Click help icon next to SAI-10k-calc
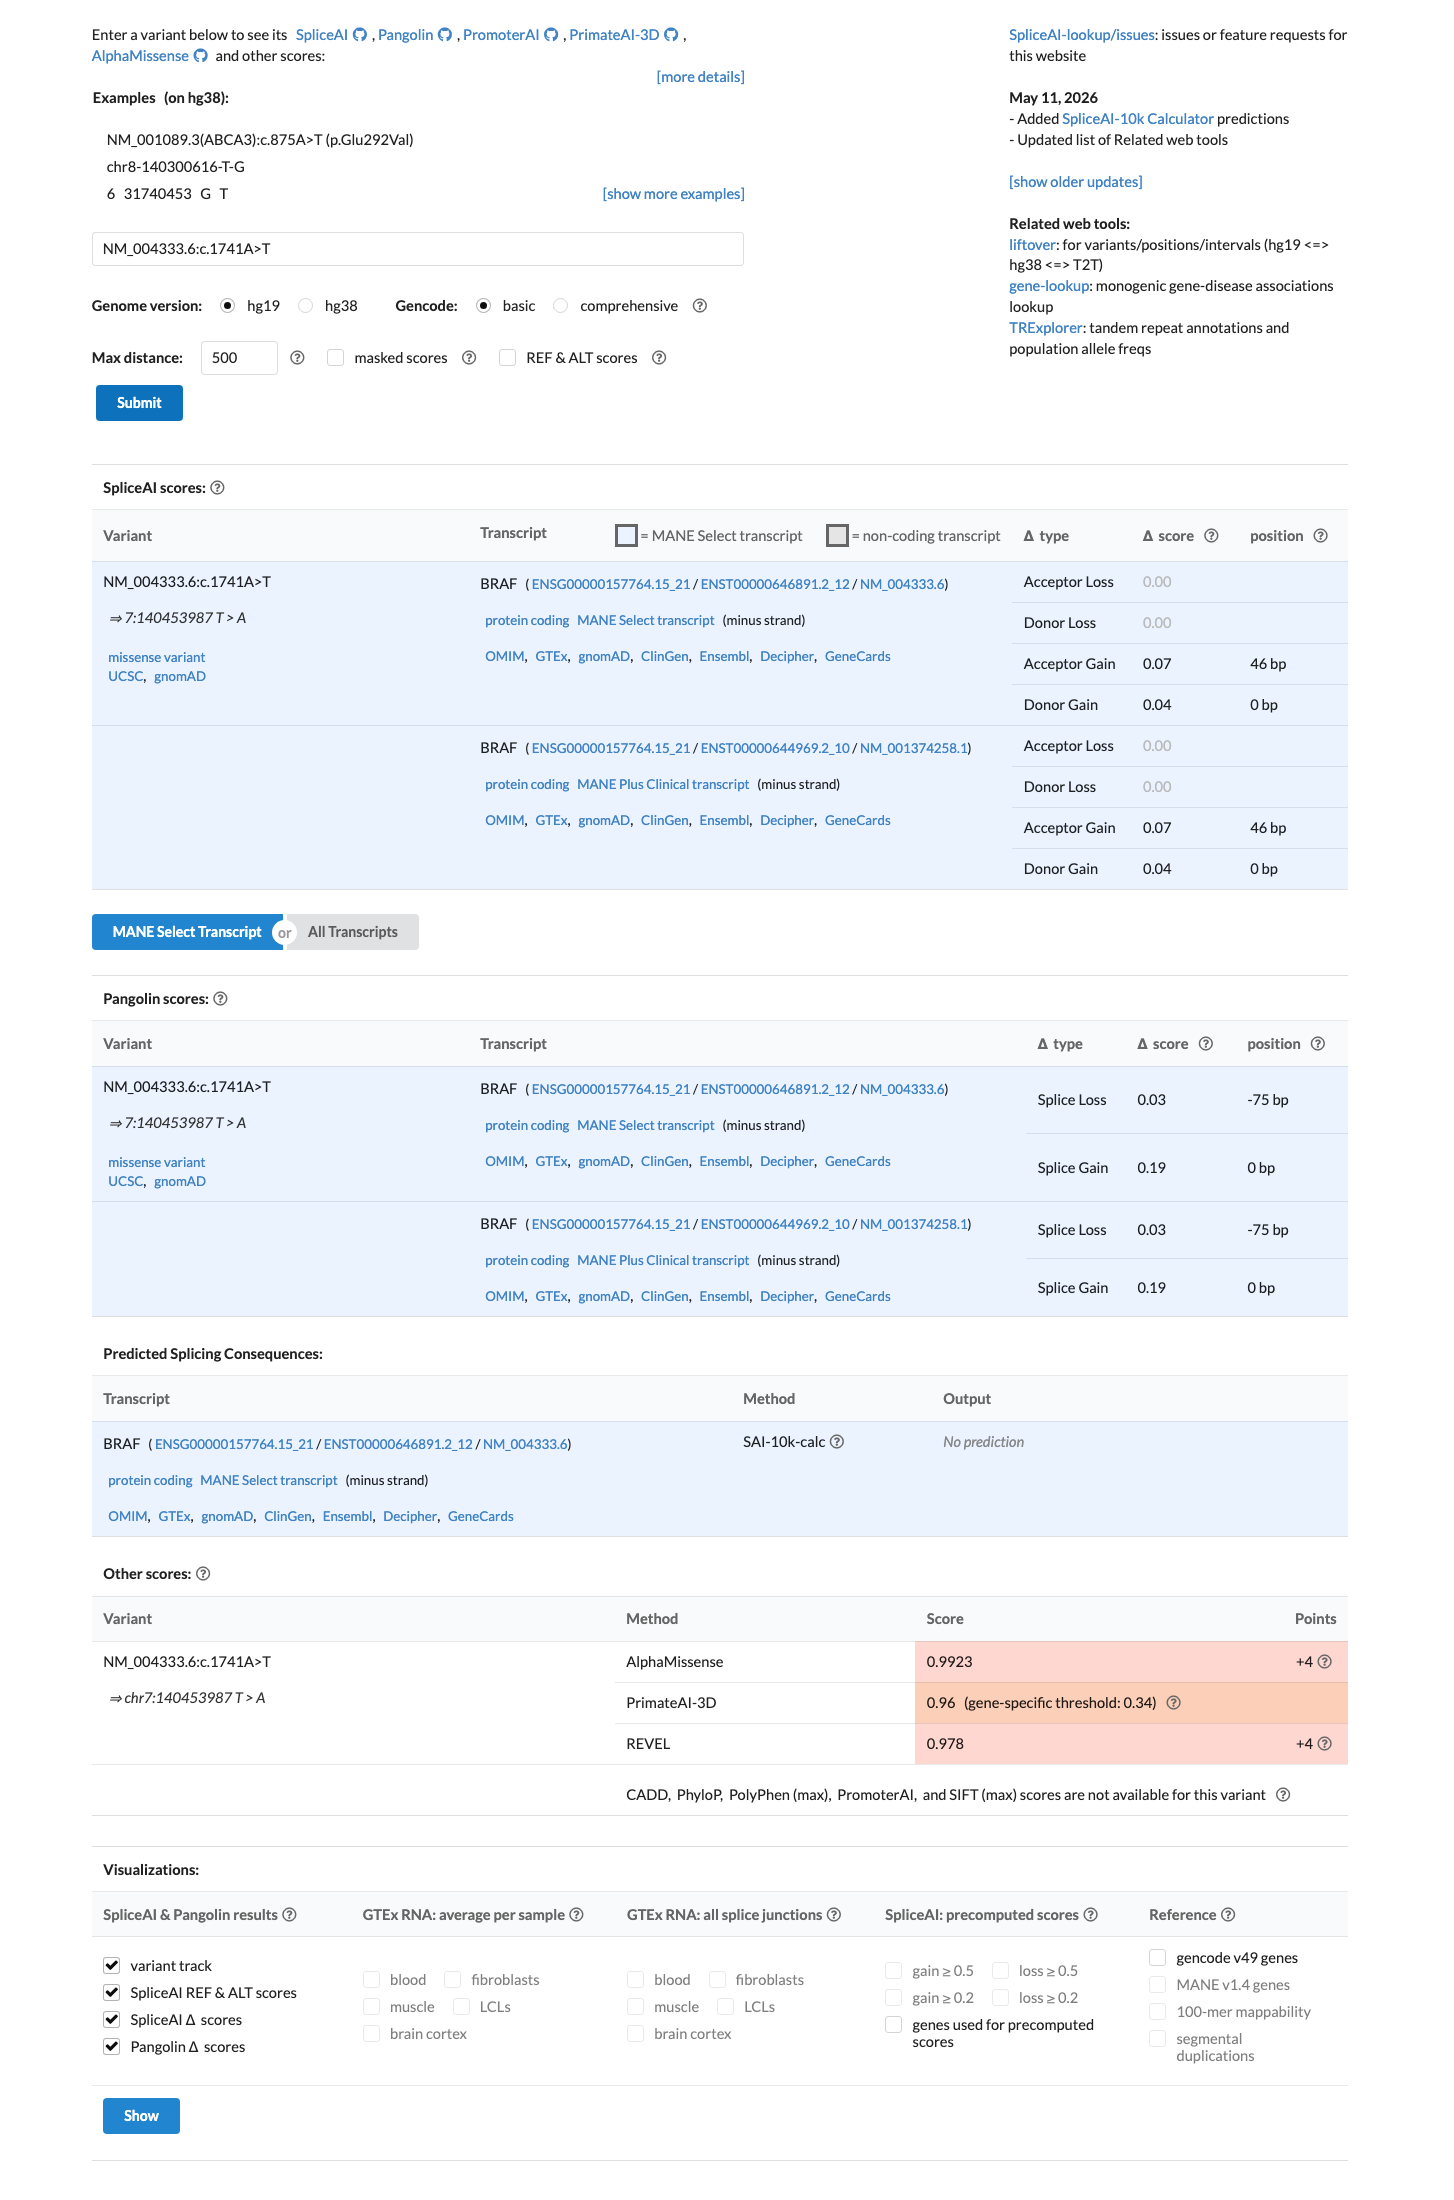This screenshot has height=2200, width=1454. 837,1442
